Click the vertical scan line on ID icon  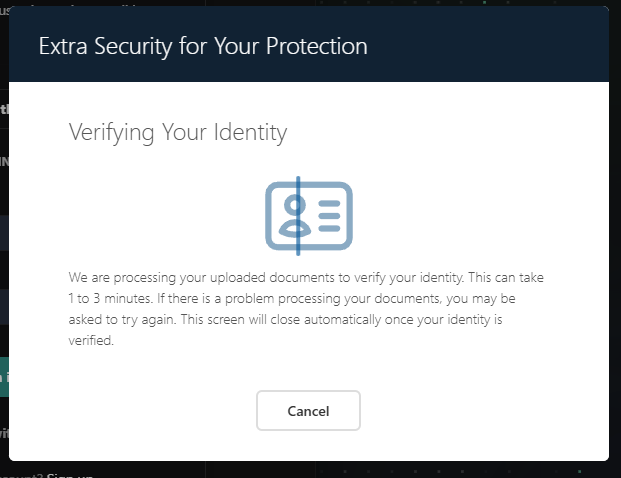[x=298, y=215]
